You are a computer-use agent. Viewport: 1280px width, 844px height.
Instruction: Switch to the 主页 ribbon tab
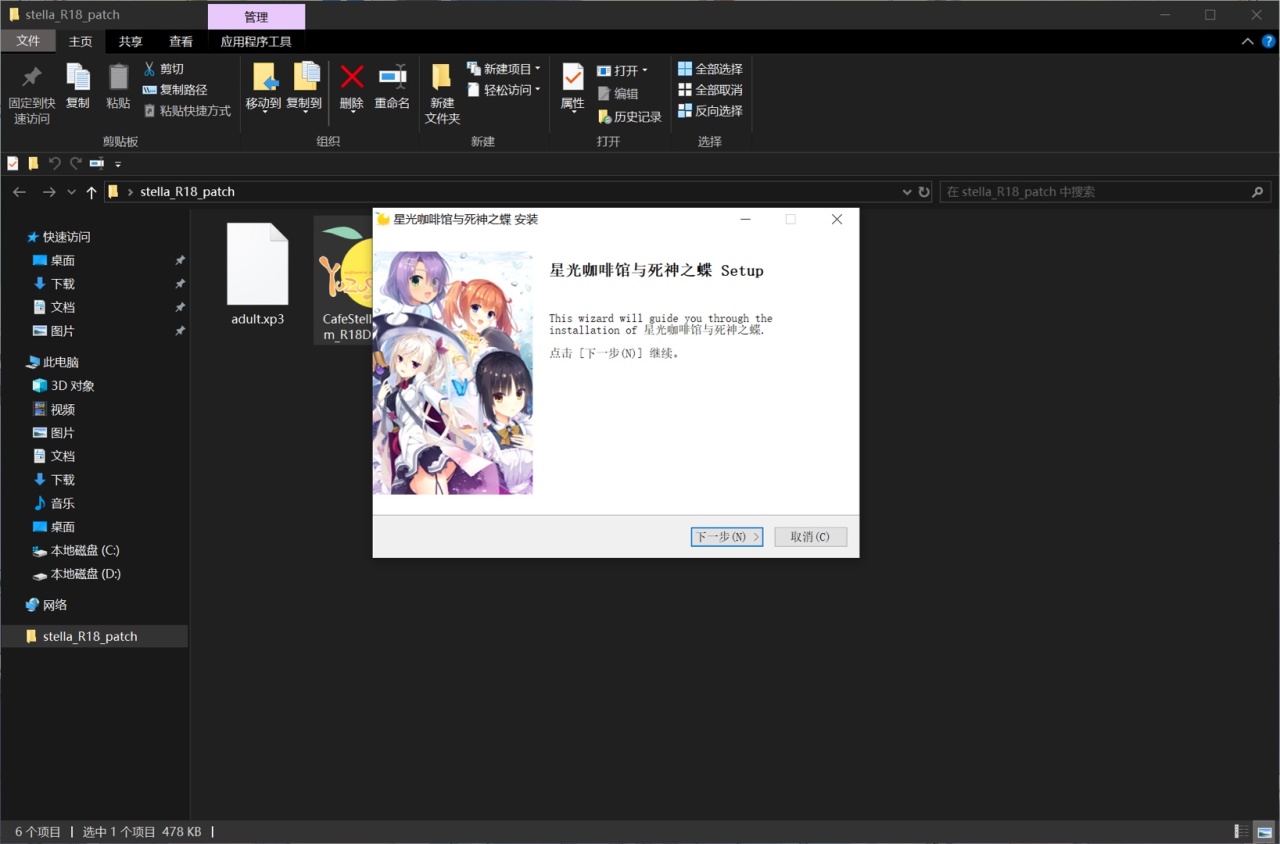tap(80, 41)
